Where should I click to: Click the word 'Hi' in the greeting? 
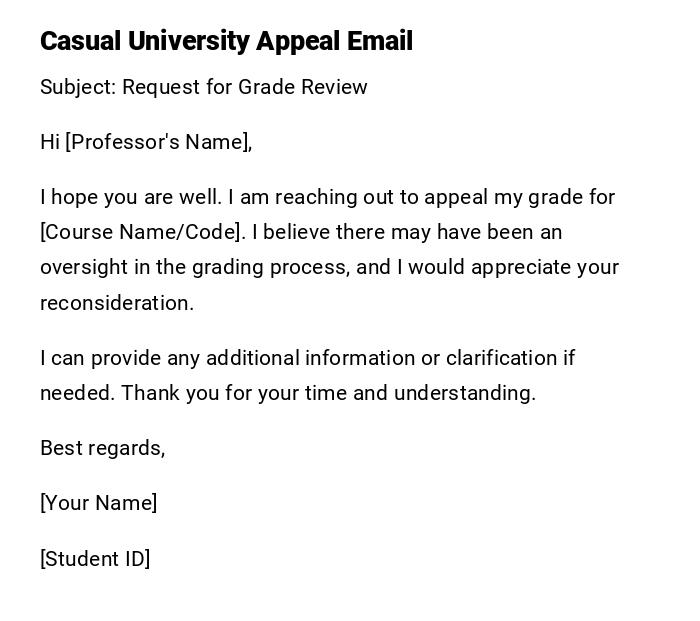click(50, 142)
